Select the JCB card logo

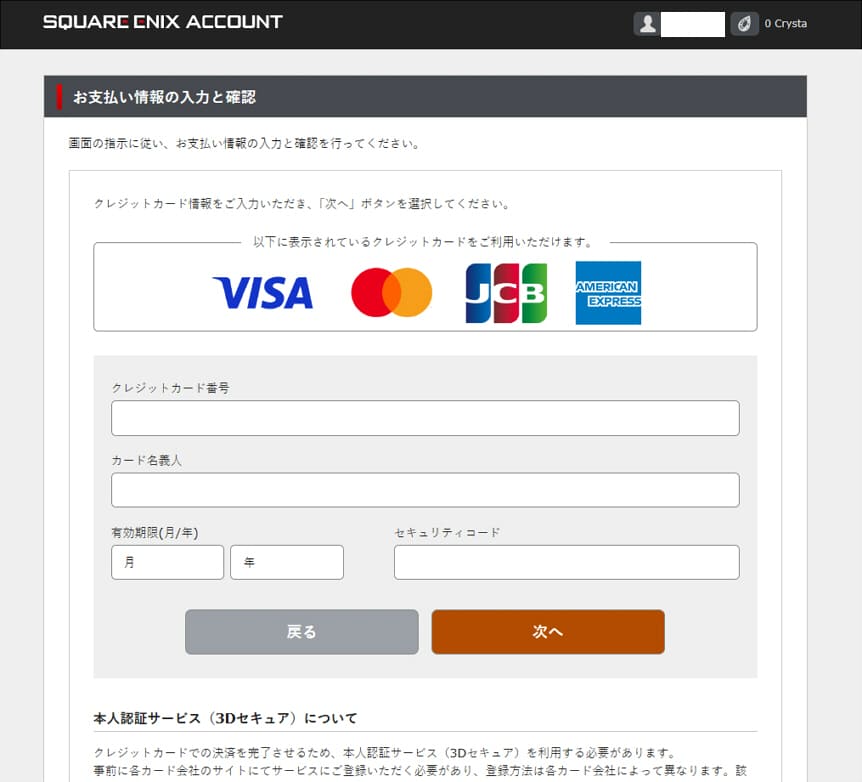click(x=506, y=293)
